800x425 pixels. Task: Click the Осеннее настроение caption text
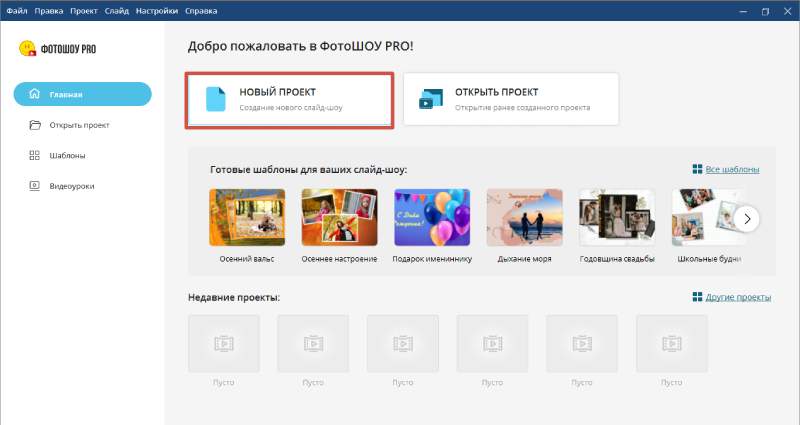(339, 259)
